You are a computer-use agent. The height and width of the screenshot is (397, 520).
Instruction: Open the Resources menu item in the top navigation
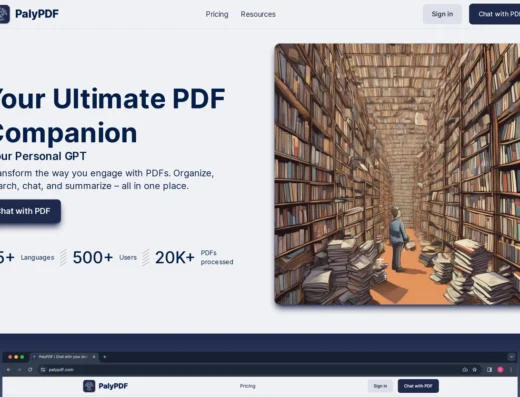[x=258, y=14]
